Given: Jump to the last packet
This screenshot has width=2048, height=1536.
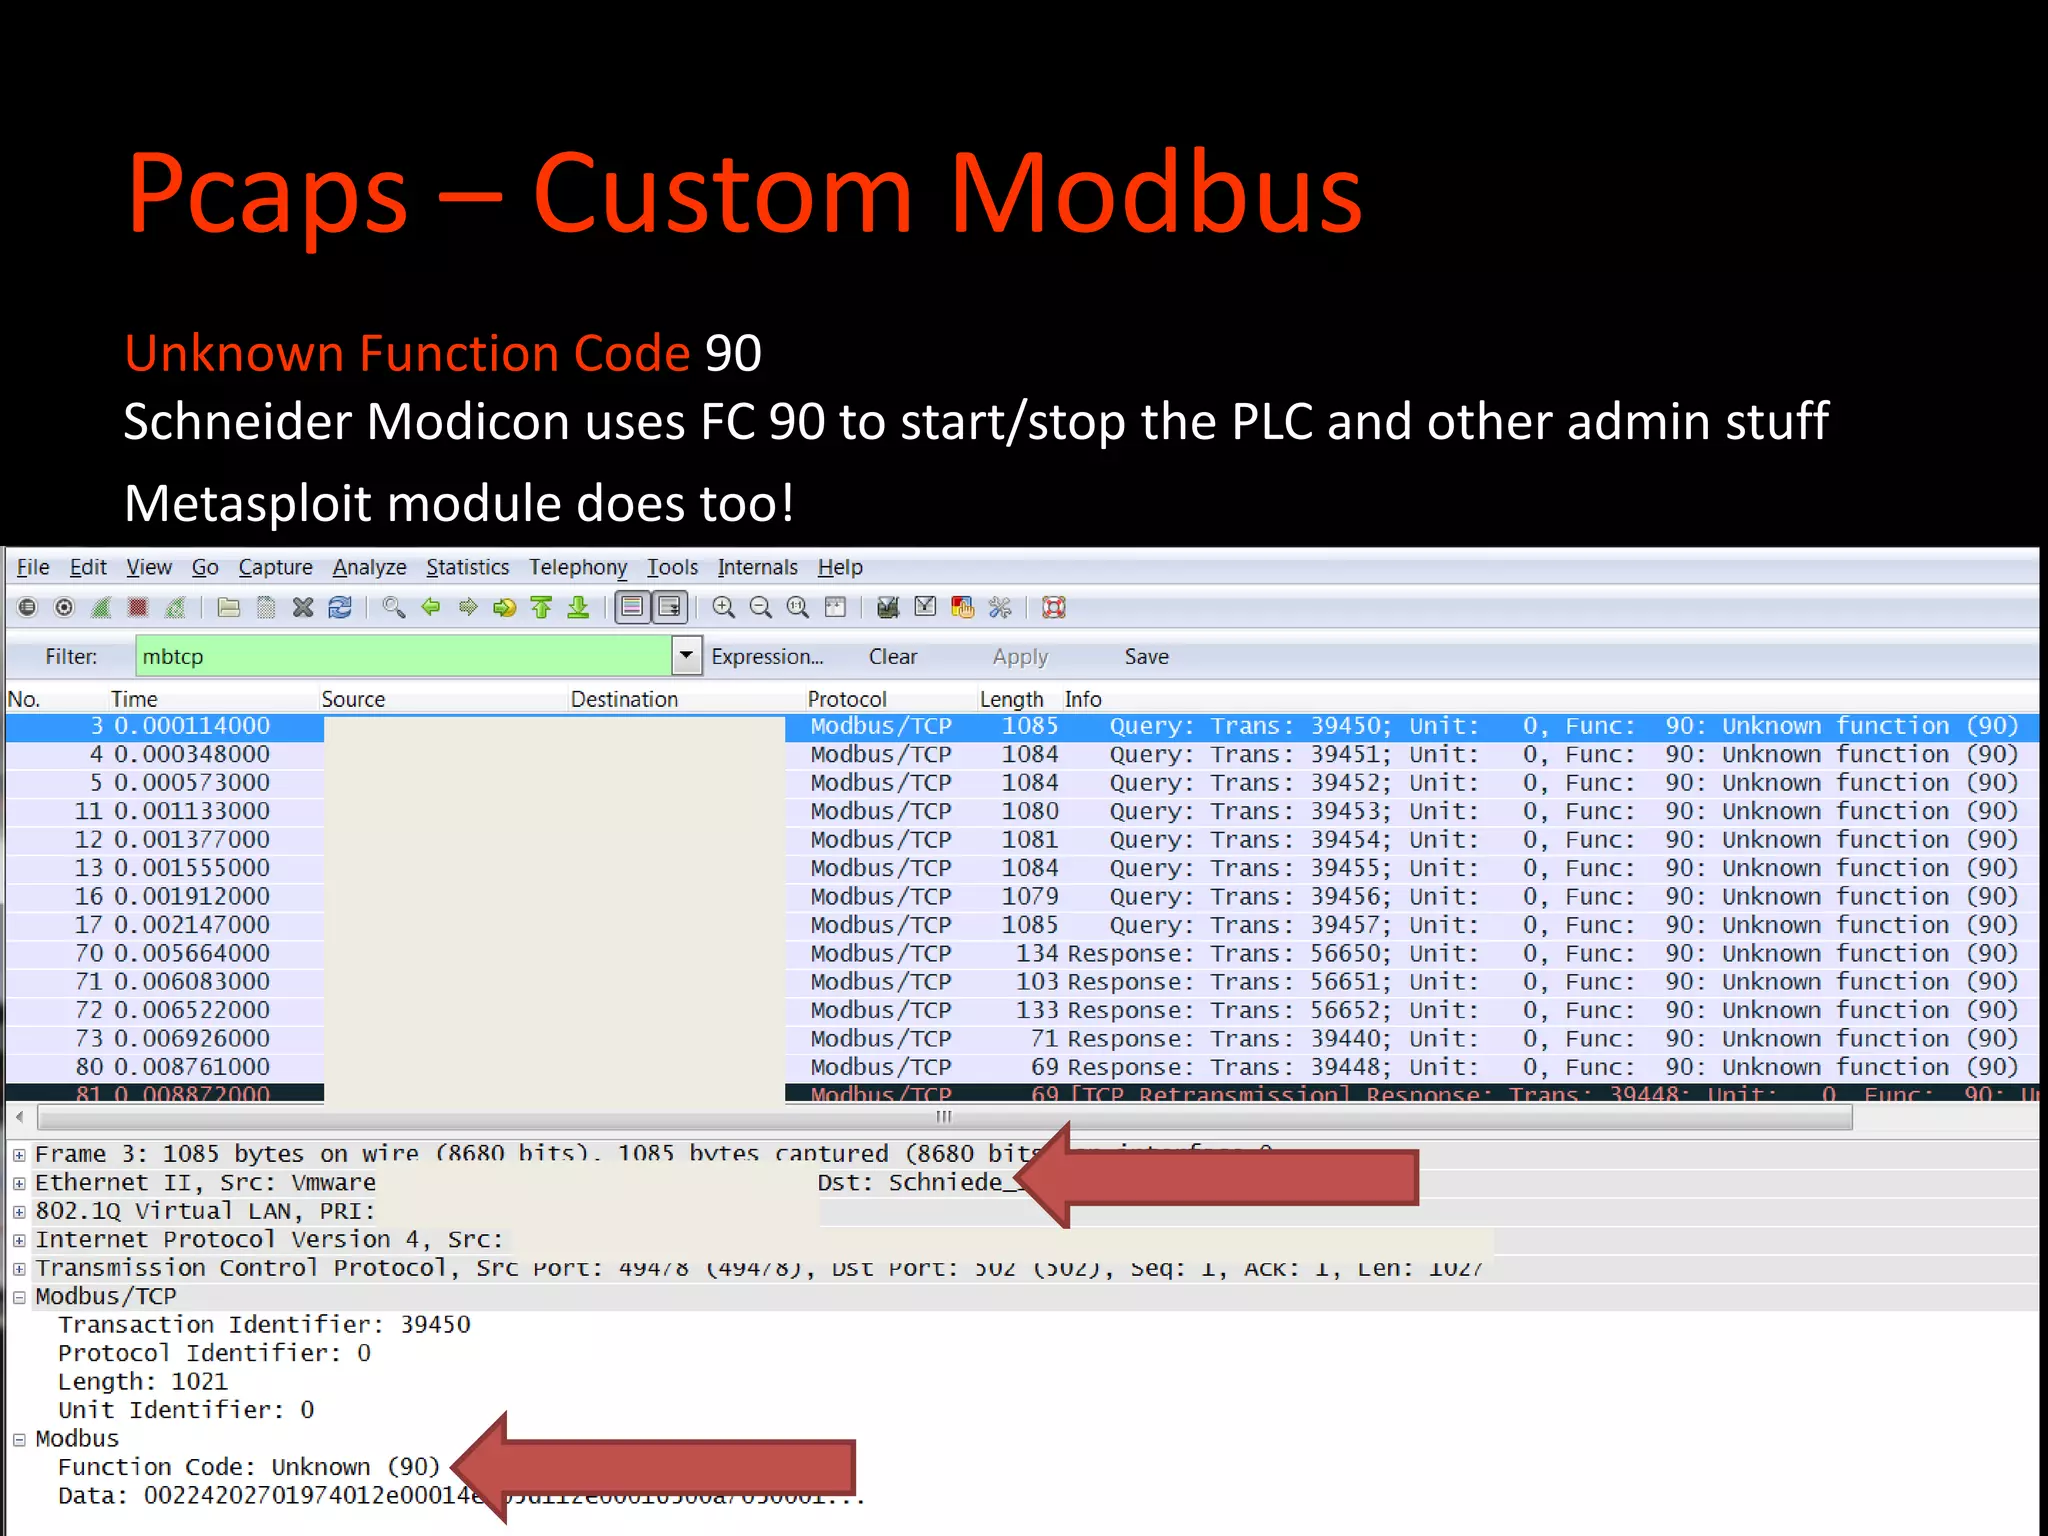Looking at the screenshot, I should [x=578, y=607].
